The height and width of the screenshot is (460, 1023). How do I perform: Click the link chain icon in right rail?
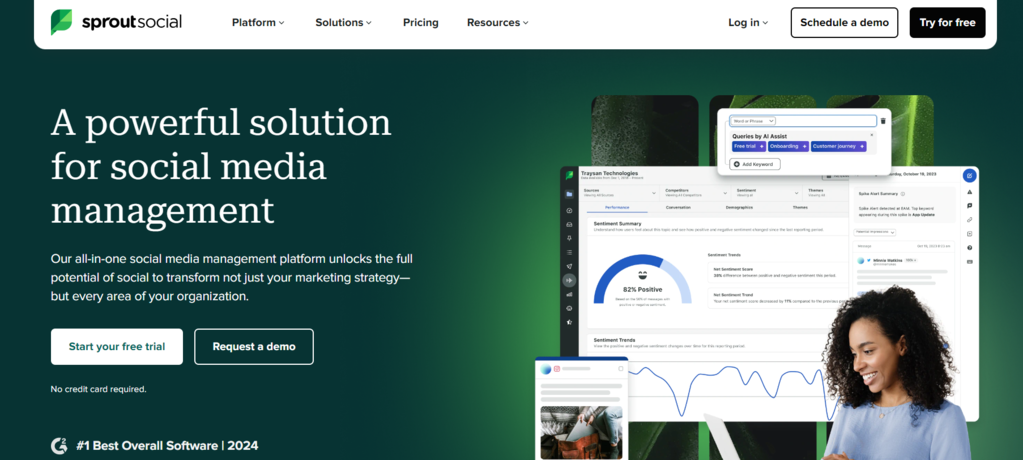point(970,220)
